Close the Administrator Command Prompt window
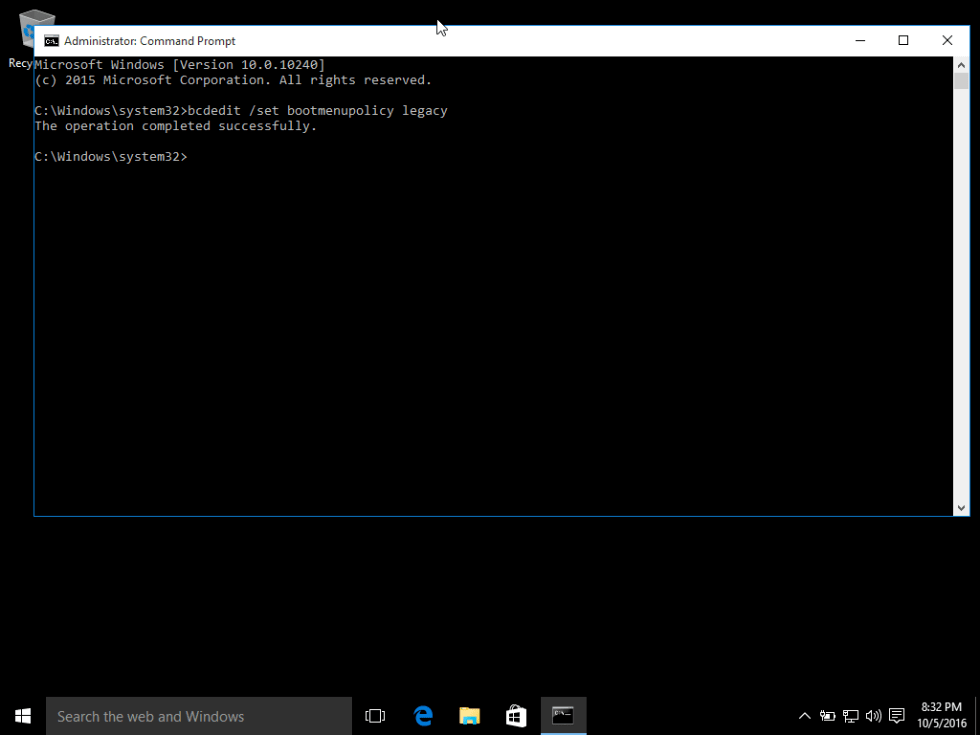 947,41
